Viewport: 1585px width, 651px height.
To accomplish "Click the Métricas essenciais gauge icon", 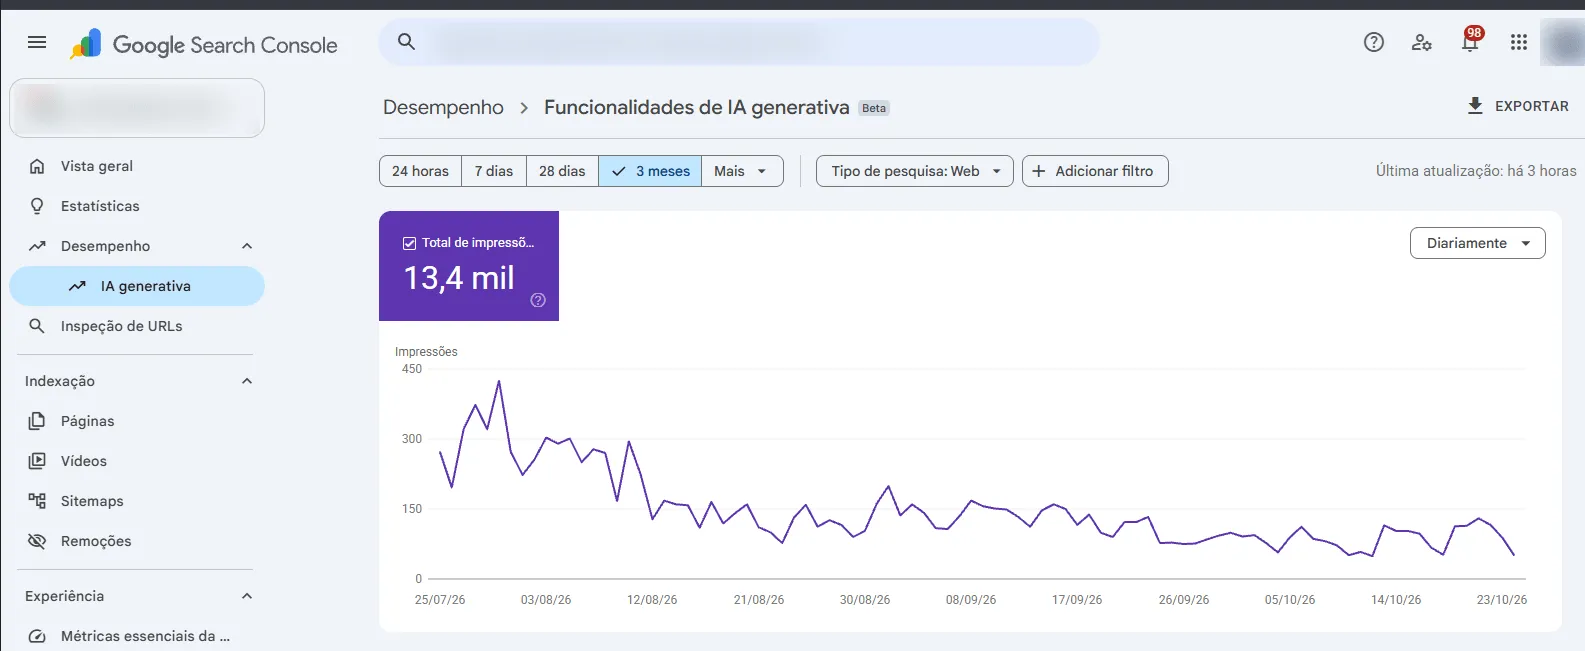I will (x=37, y=636).
